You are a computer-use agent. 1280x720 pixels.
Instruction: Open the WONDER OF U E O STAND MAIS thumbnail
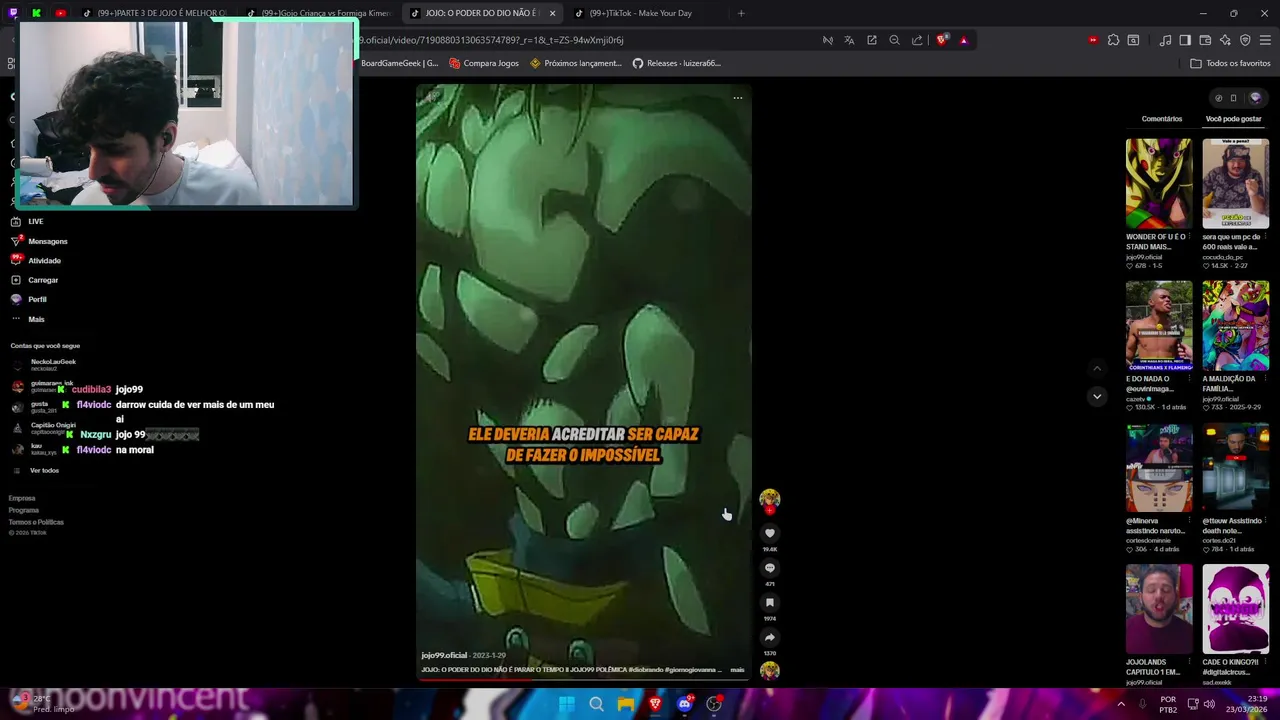pyautogui.click(x=1159, y=183)
